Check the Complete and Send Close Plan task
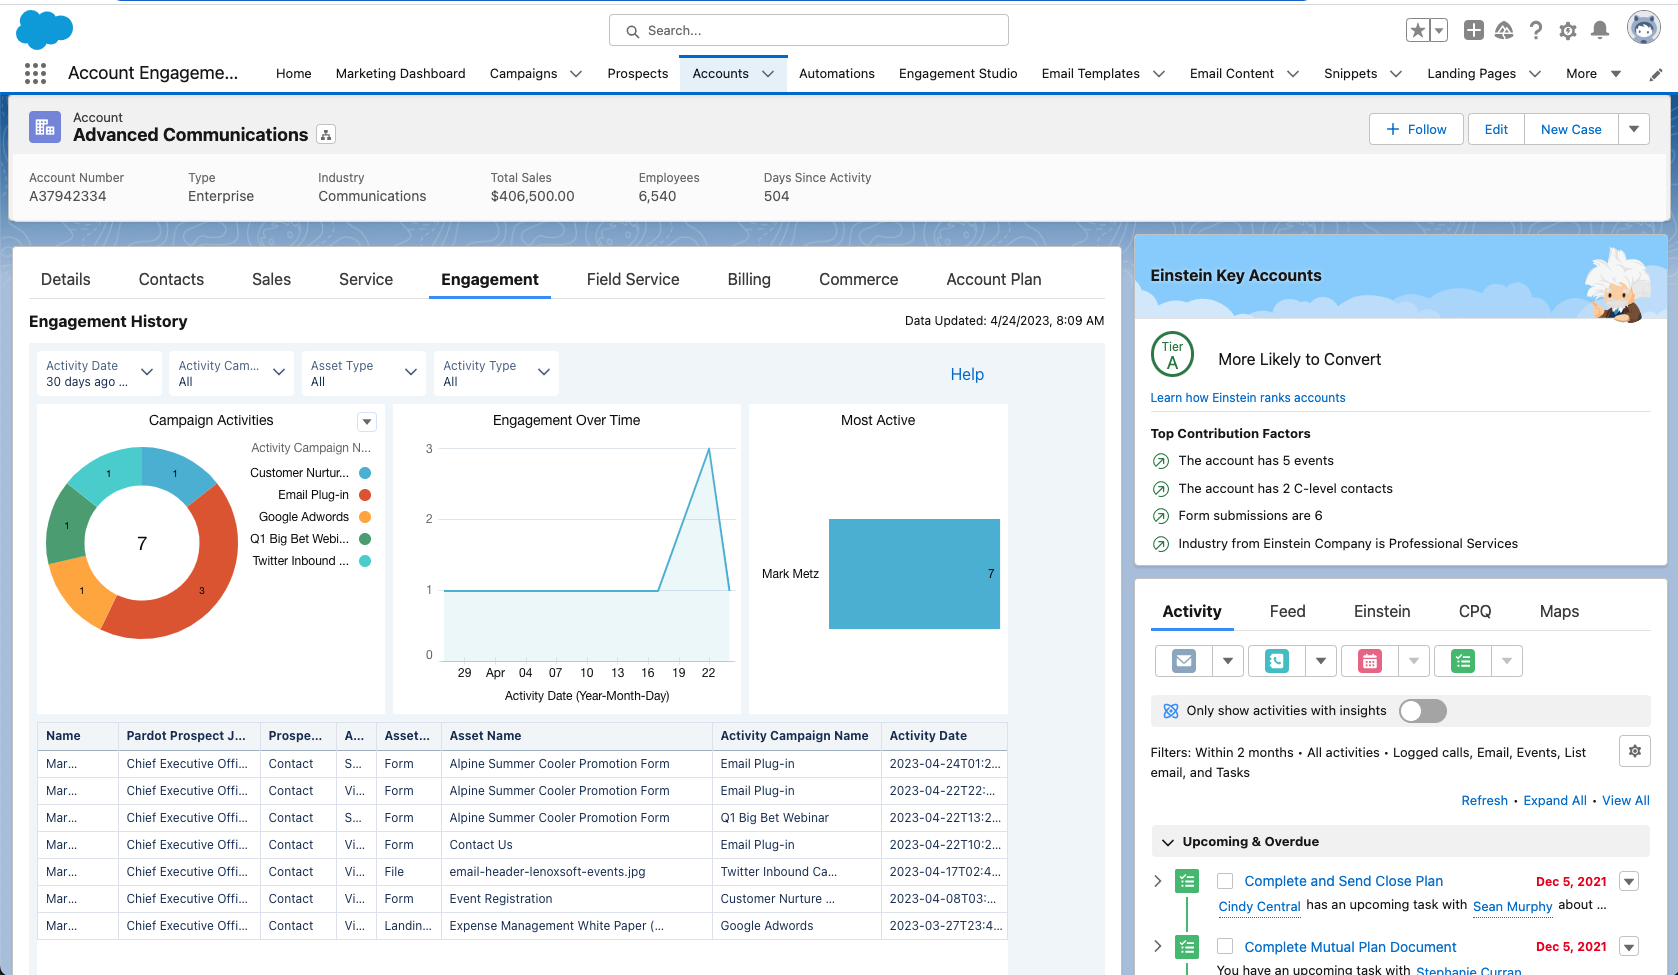The width and height of the screenshot is (1678, 975). pos(1225,881)
